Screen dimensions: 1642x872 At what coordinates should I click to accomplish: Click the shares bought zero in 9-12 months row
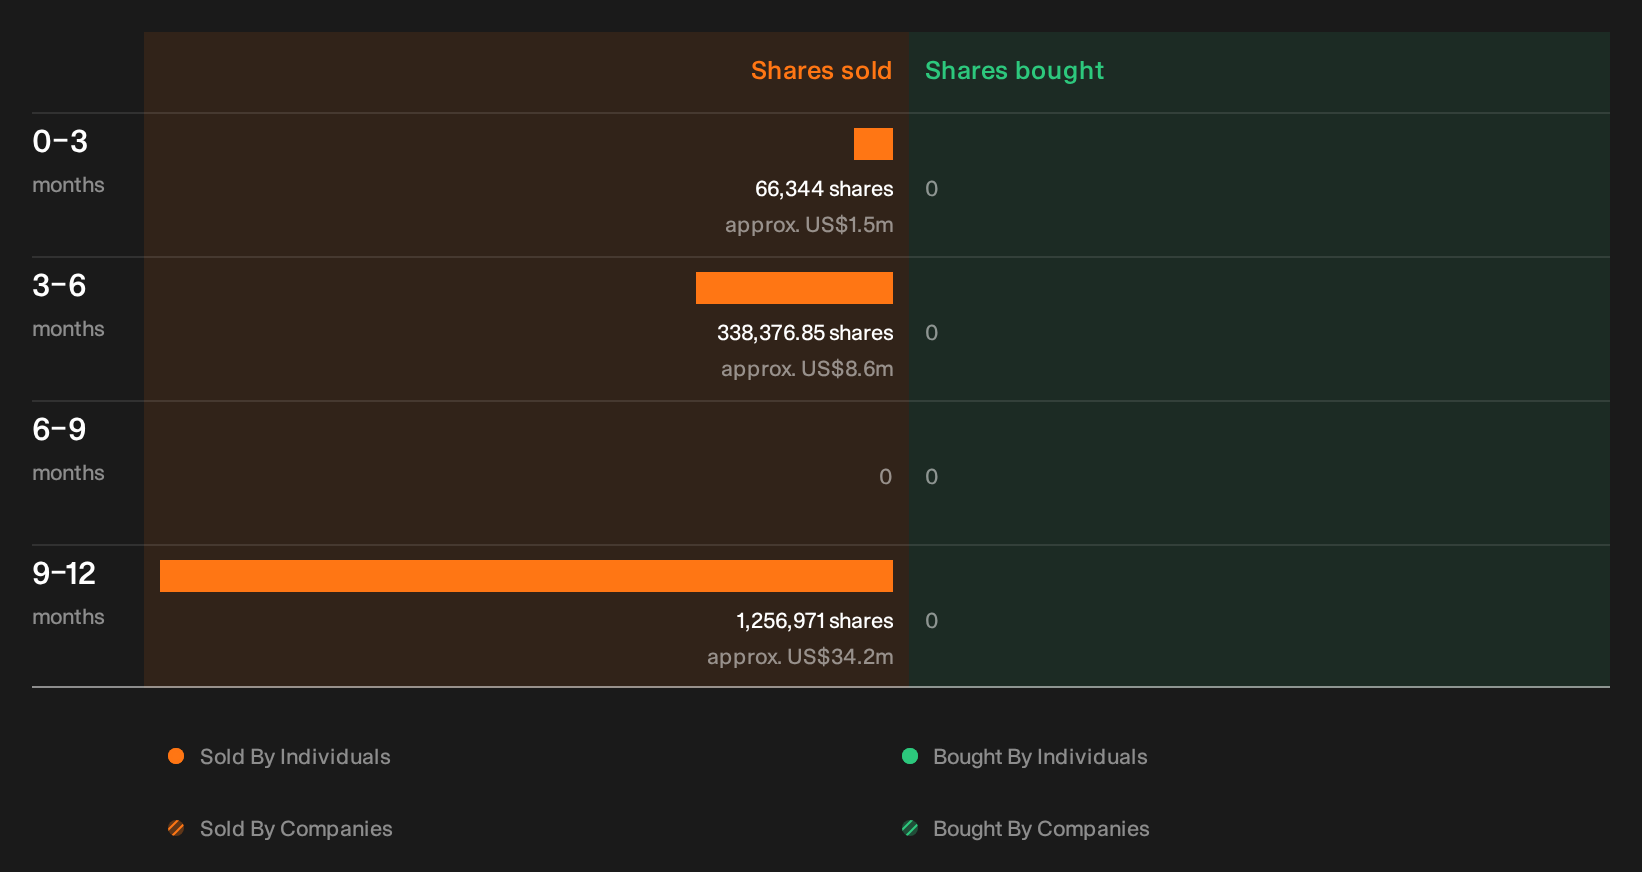pos(931,621)
